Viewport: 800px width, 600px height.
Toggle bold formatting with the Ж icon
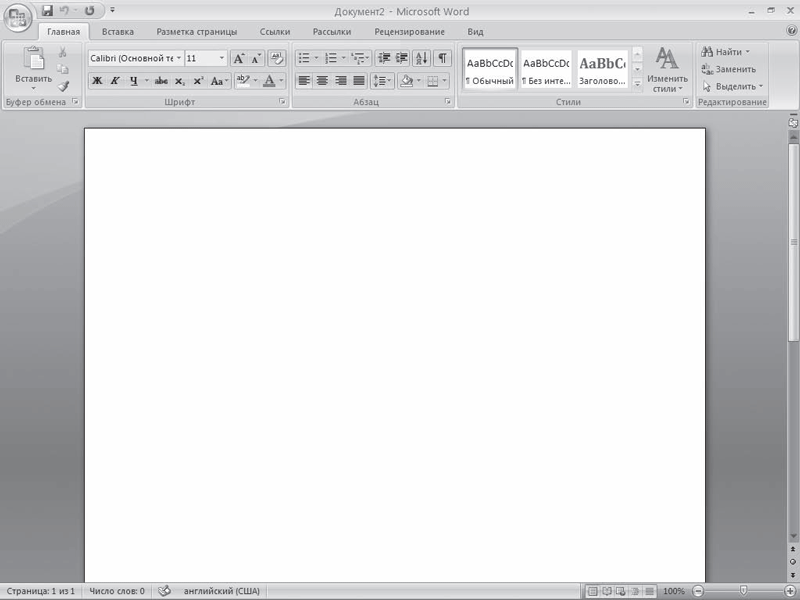tap(97, 79)
